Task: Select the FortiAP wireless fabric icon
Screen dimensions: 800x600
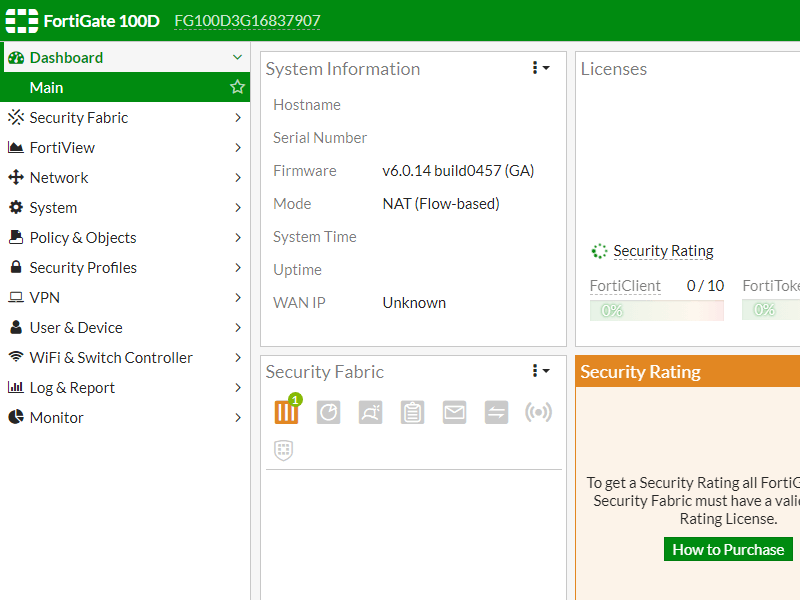Action: 538,412
